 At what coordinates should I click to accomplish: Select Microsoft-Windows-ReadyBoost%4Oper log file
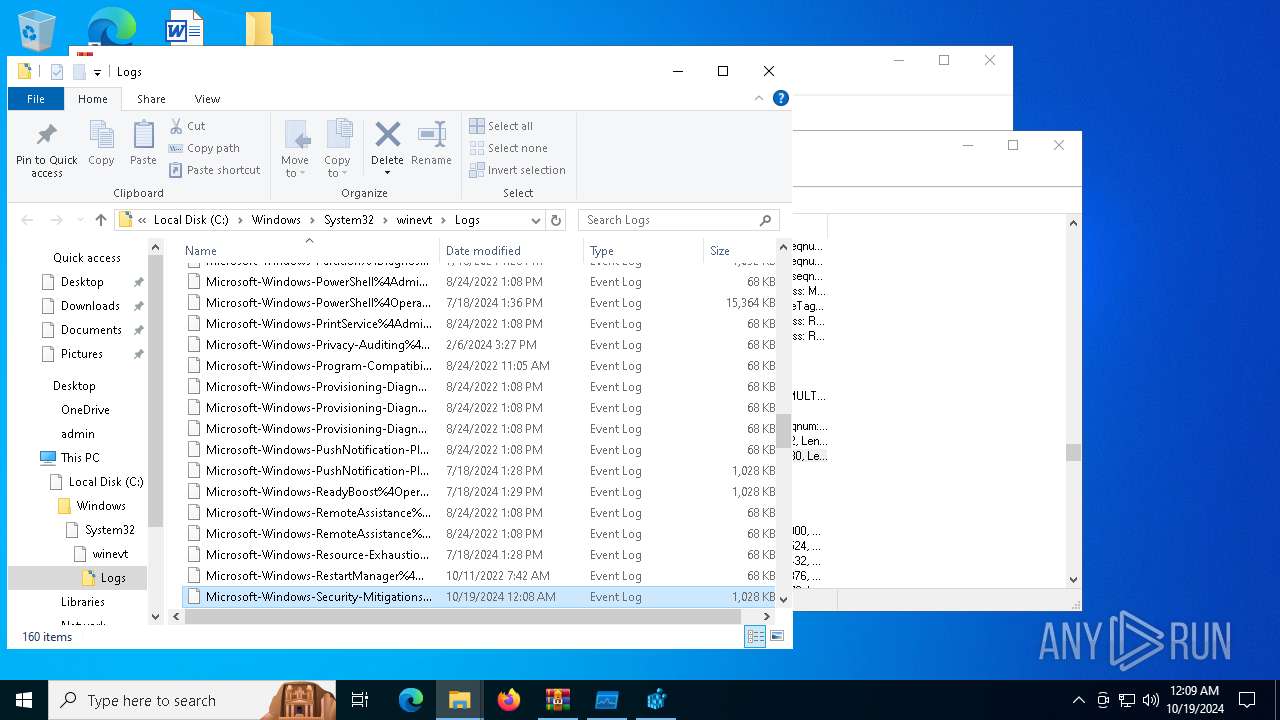pos(480,492)
